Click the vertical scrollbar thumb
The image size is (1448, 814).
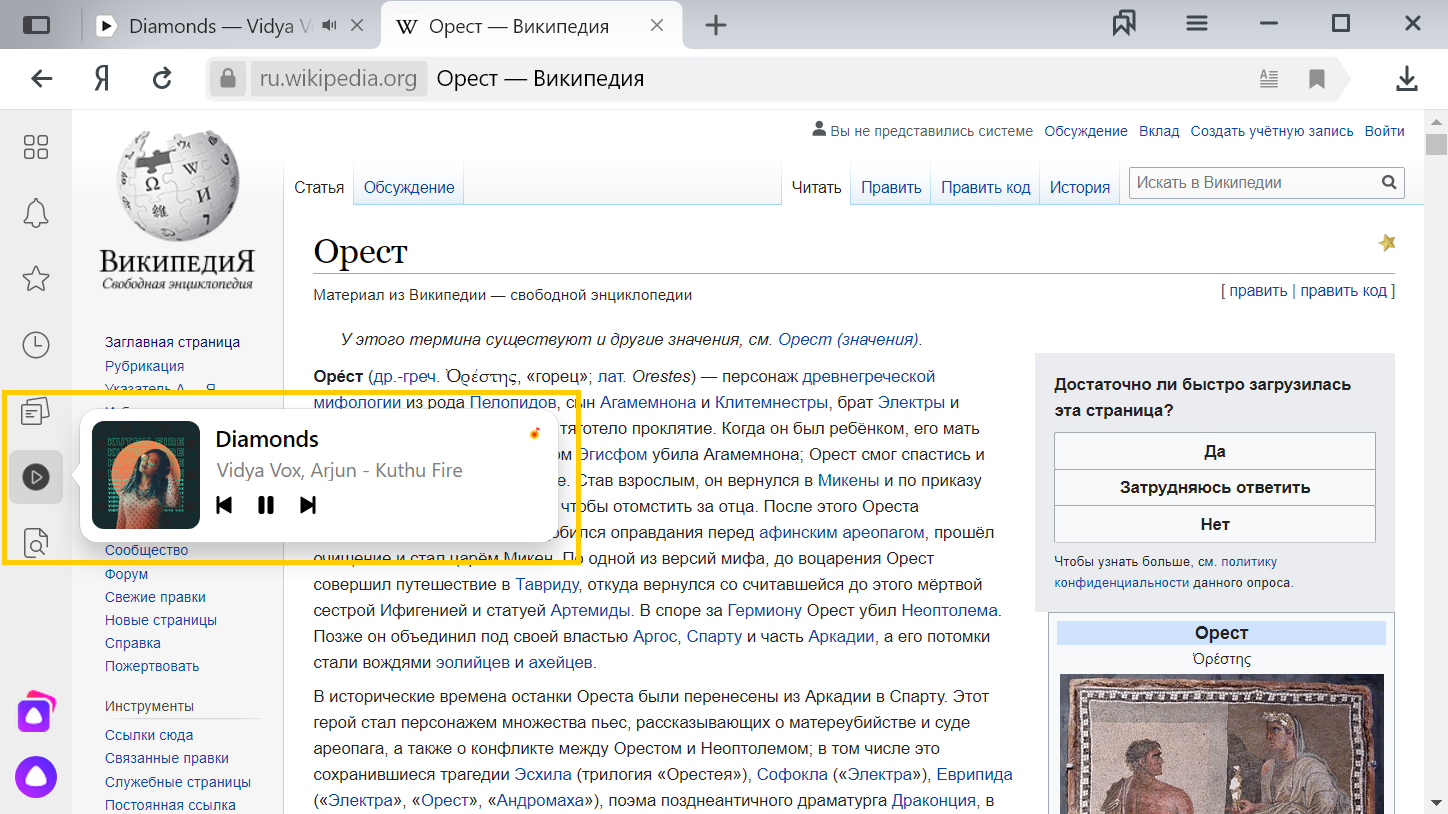click(x=1437, y=145)
